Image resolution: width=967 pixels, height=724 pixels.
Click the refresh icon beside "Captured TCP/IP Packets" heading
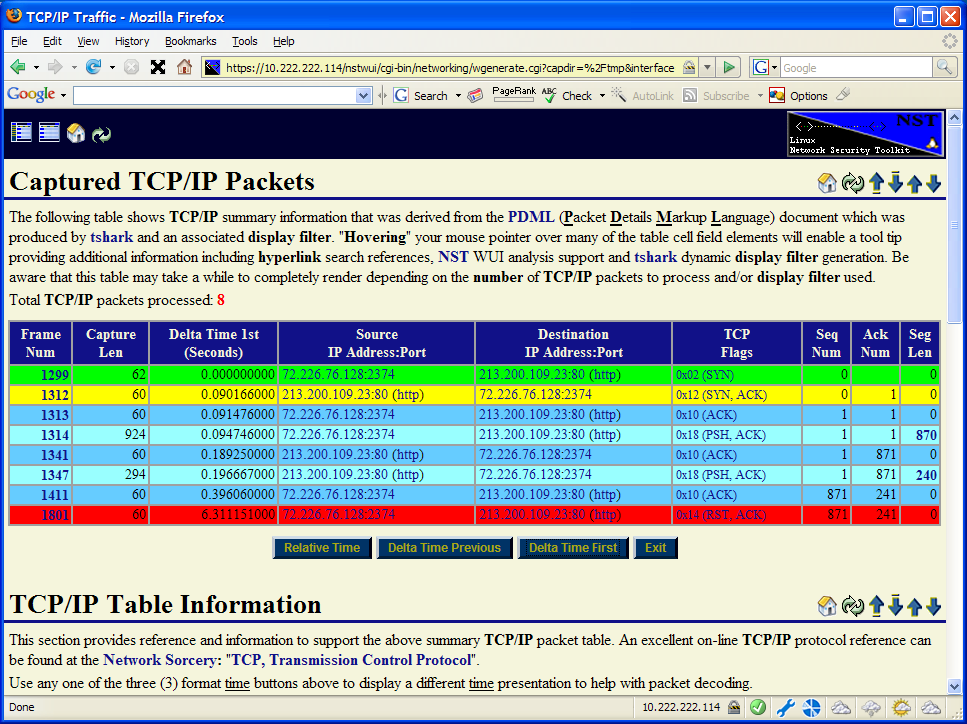(852, 184)
